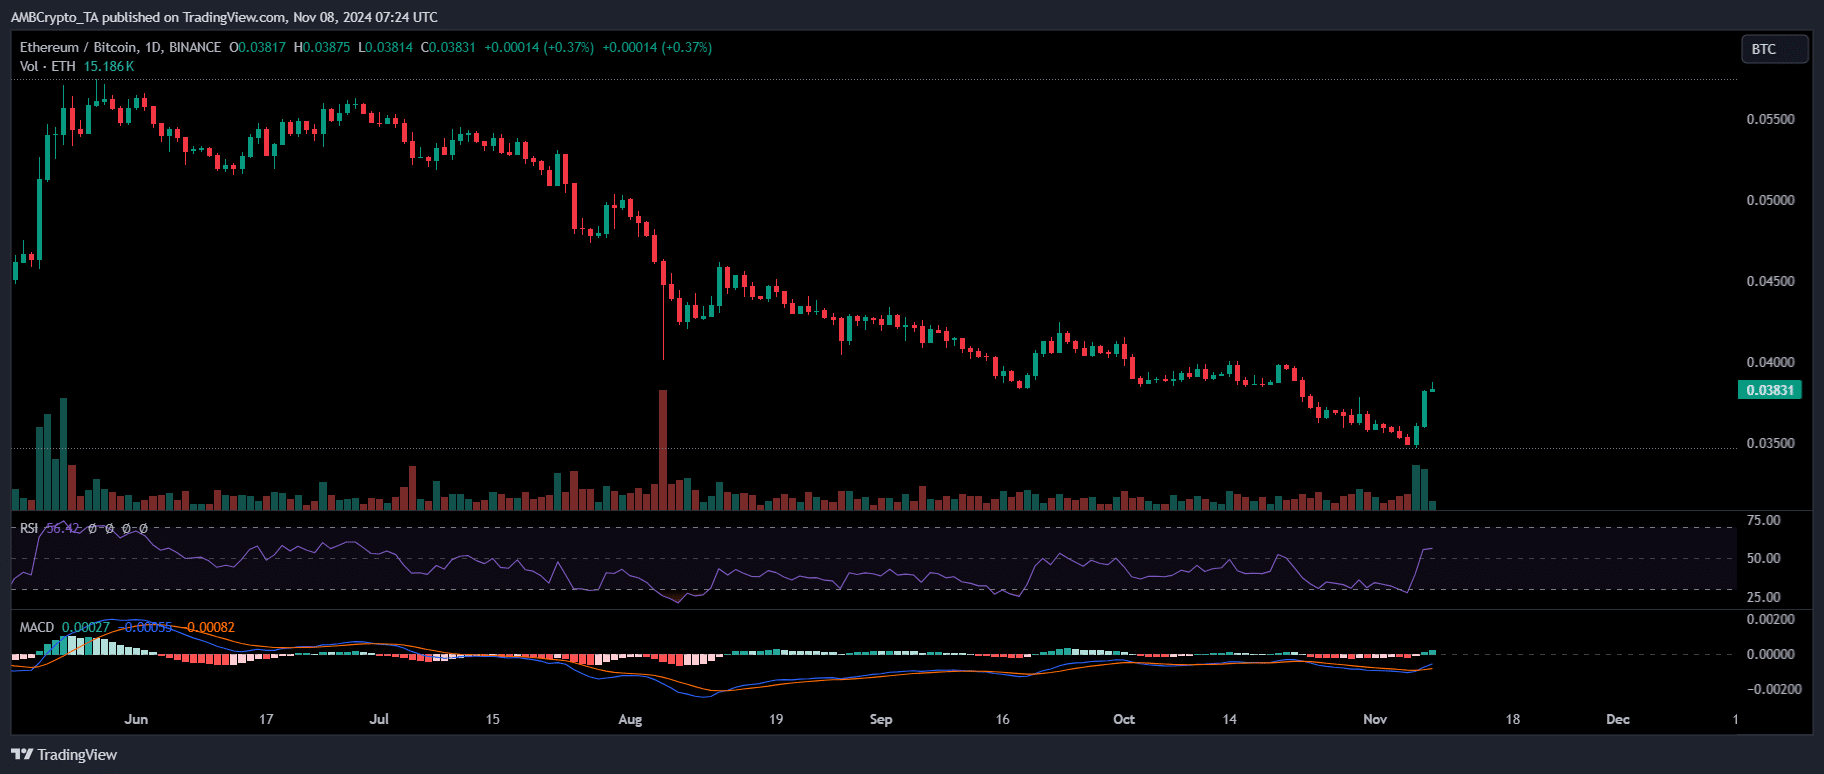Viewport: 1824px width, 774px height.
Task: Click the close price C0.03831
Action: click(448, 47)
